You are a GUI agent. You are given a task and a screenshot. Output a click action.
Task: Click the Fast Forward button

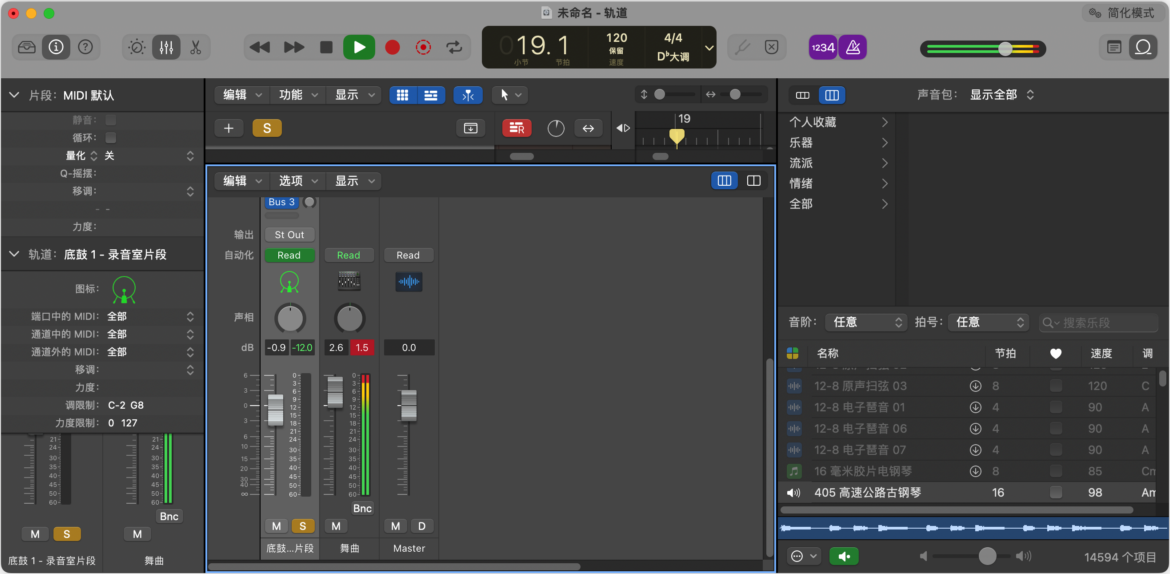294,47
